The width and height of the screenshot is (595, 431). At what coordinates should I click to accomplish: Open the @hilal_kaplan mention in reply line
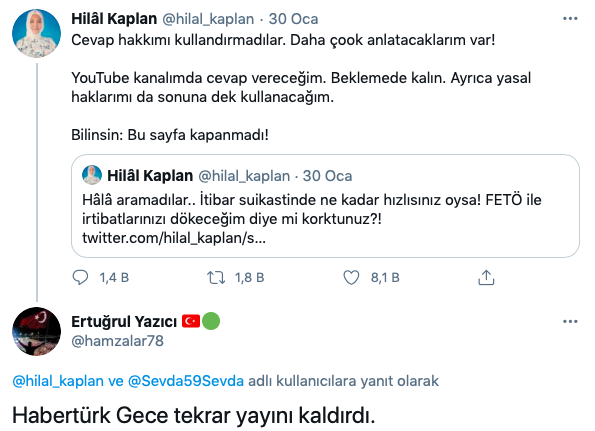(x=58, y=381)
